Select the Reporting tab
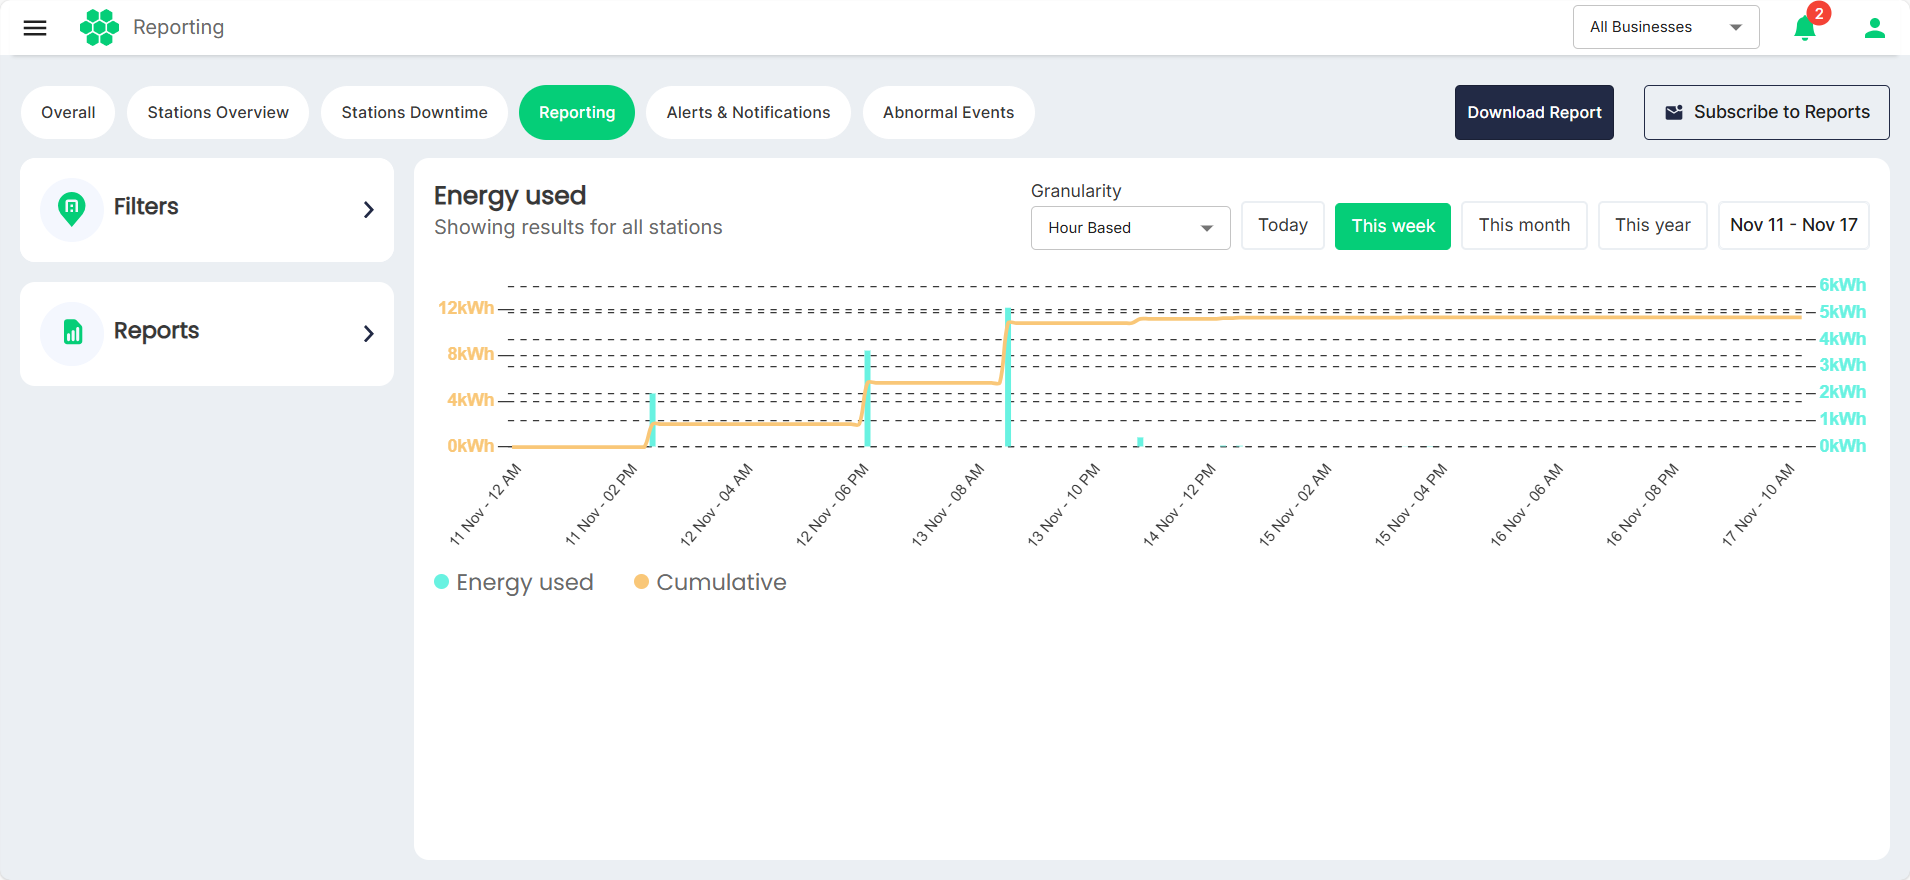This screenshot has height=880, width=1910. click(577, 112)
